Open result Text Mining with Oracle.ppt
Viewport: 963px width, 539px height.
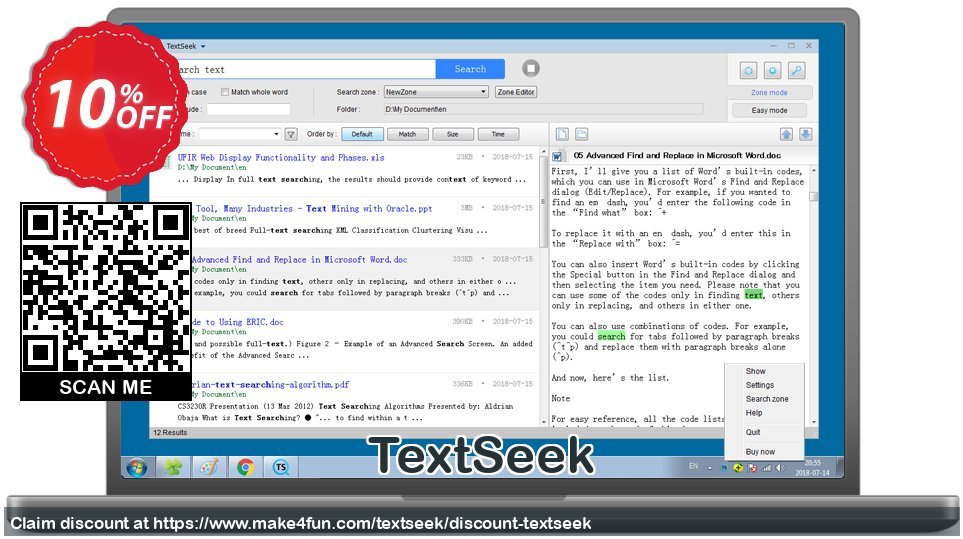point(314,209)
